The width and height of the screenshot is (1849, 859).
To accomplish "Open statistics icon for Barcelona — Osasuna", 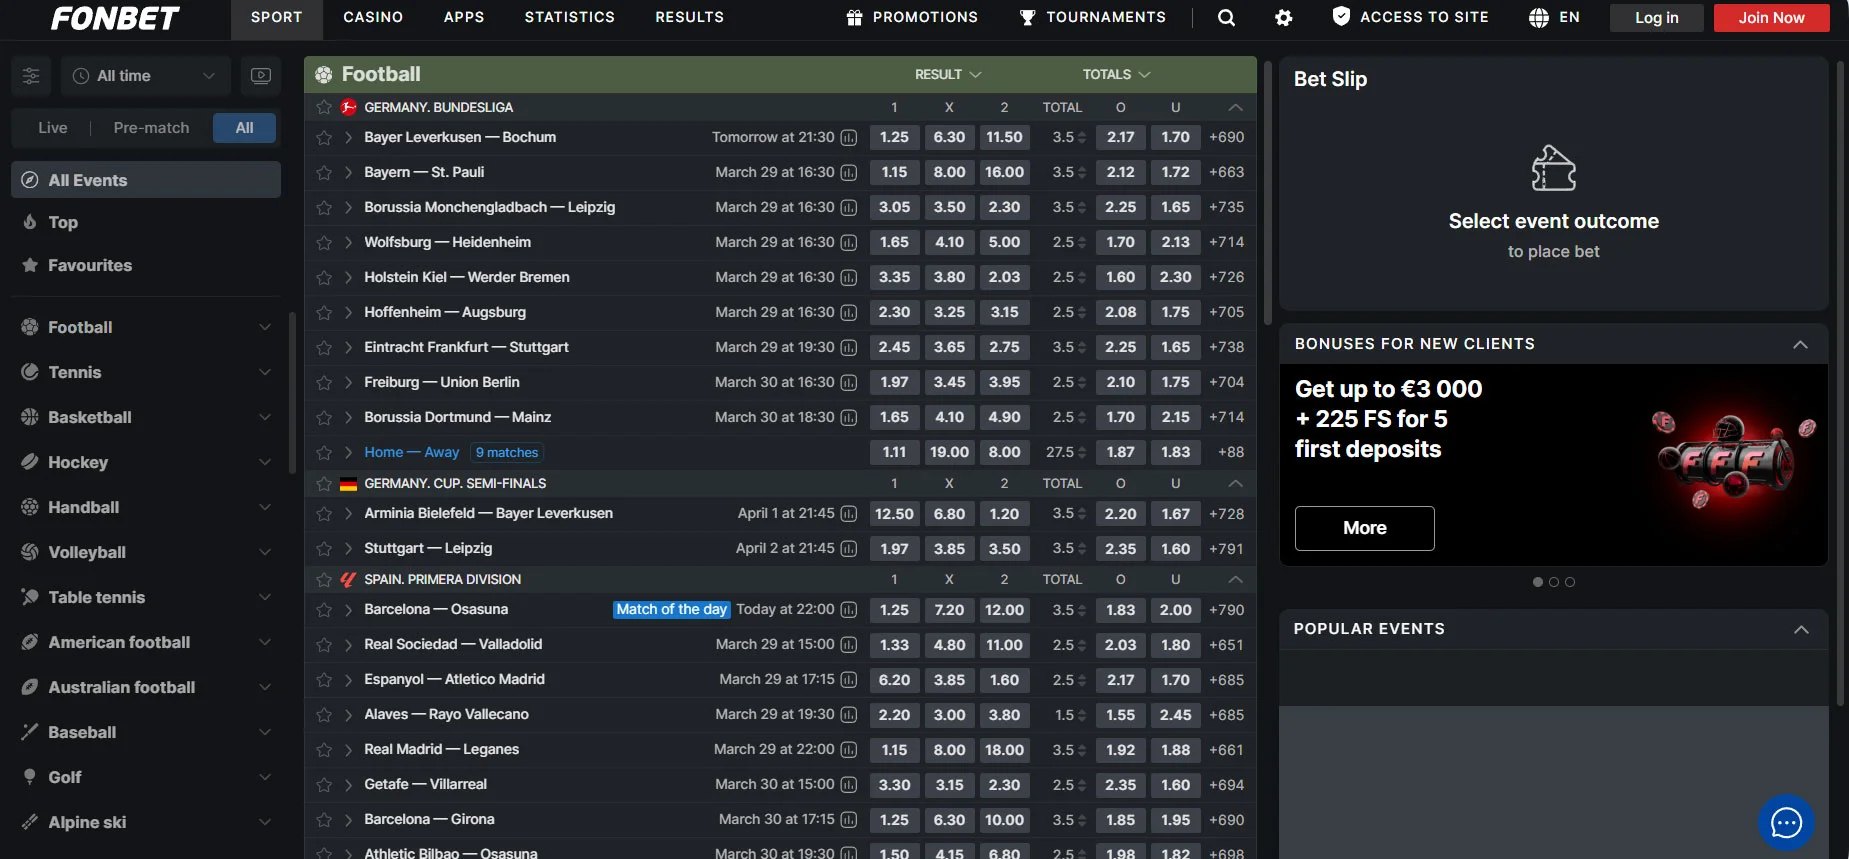I will pyautogui.click(x=849, y=610).
